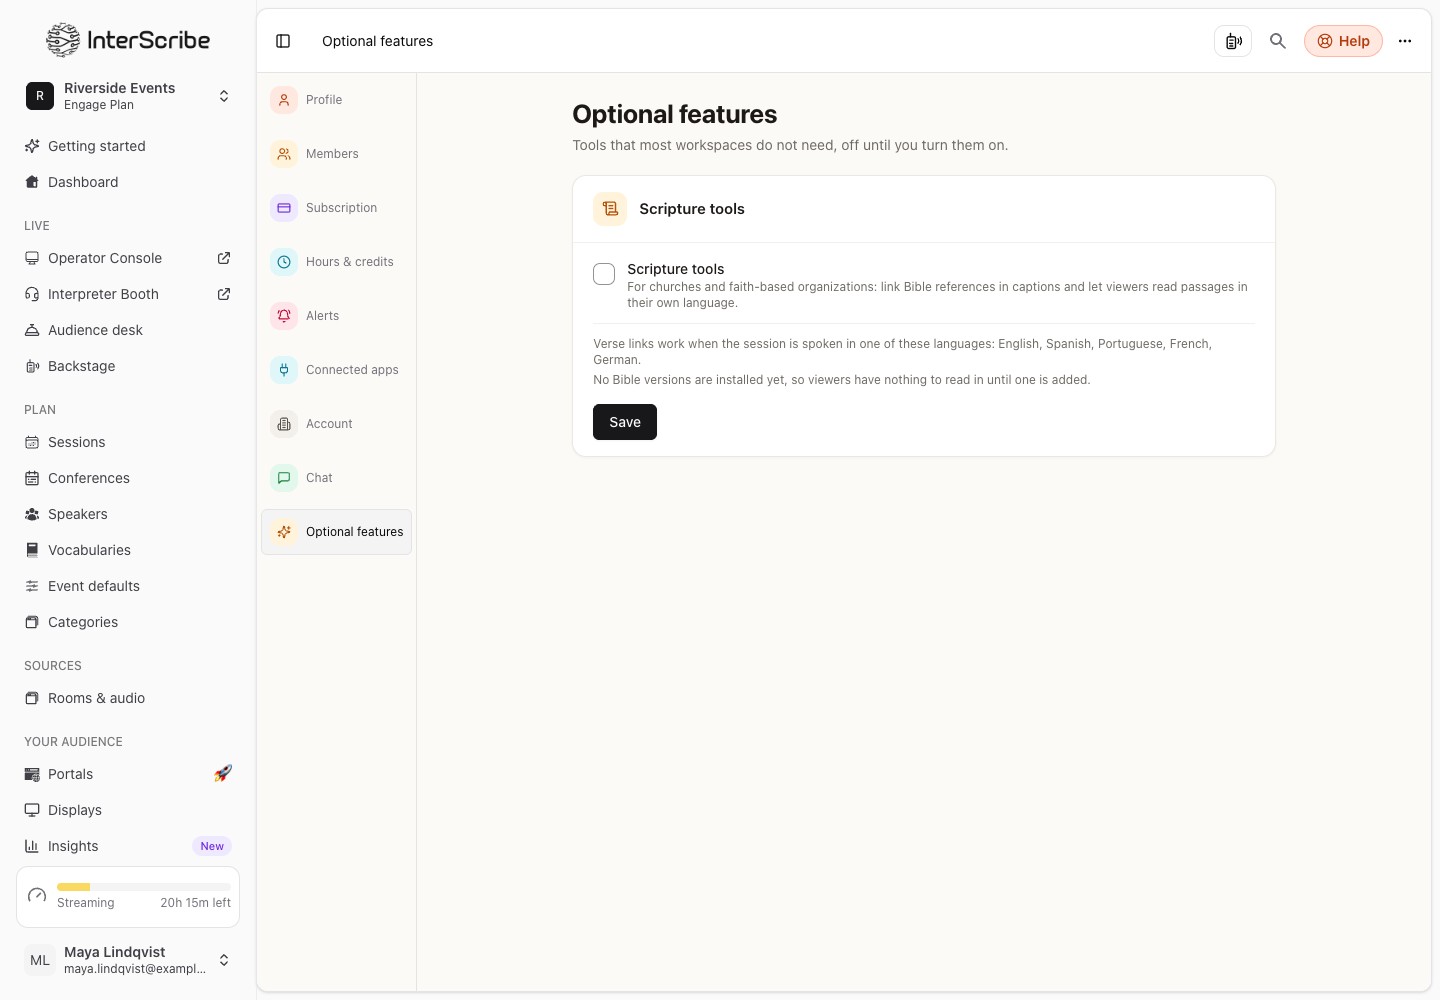
Task: Open the Audience desk
Action: coord(128,330)
